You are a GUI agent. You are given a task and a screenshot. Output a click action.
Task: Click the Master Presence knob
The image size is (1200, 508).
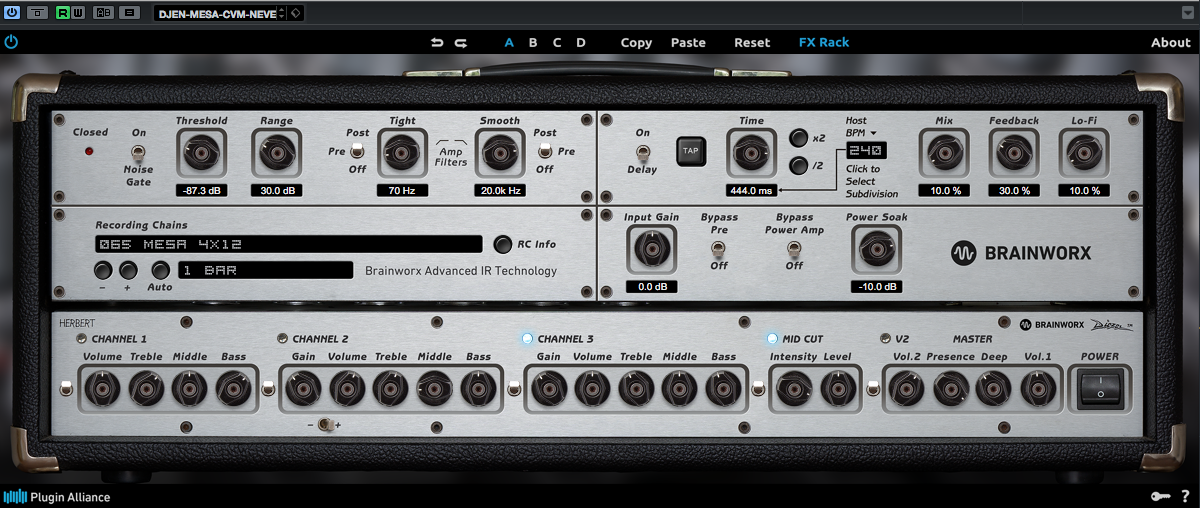950,388
